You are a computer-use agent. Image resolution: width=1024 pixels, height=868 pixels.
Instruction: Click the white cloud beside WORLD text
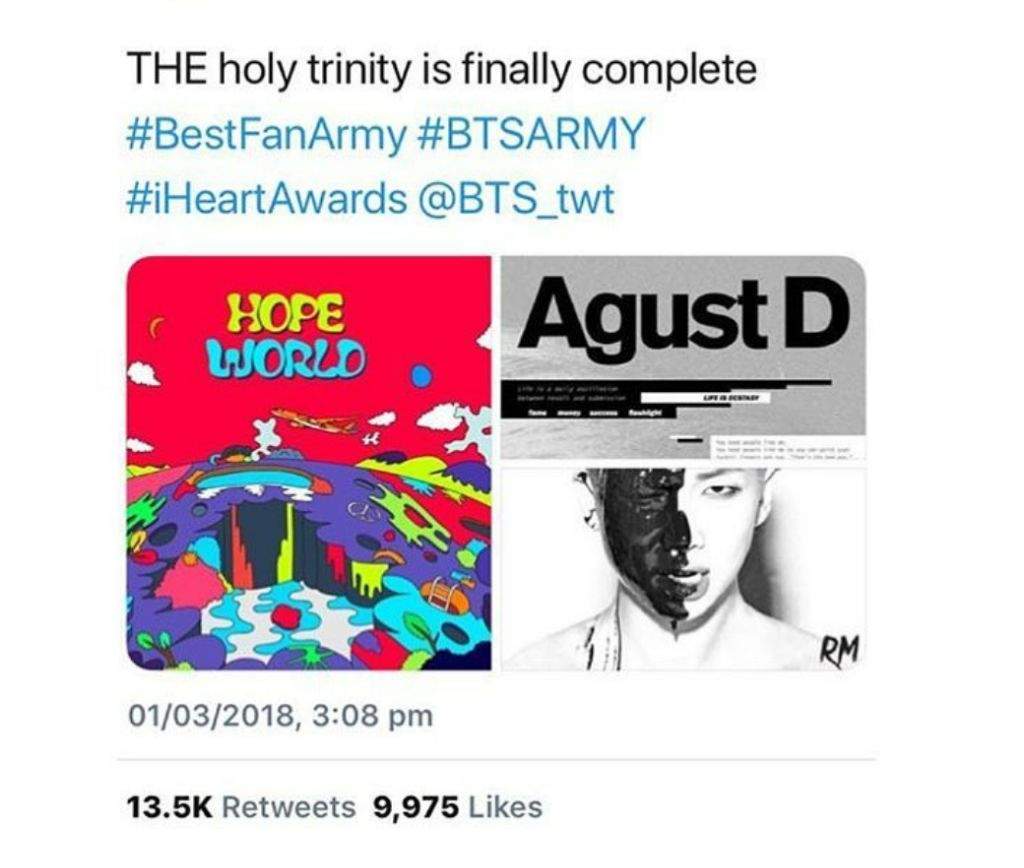tap(144, 374)
